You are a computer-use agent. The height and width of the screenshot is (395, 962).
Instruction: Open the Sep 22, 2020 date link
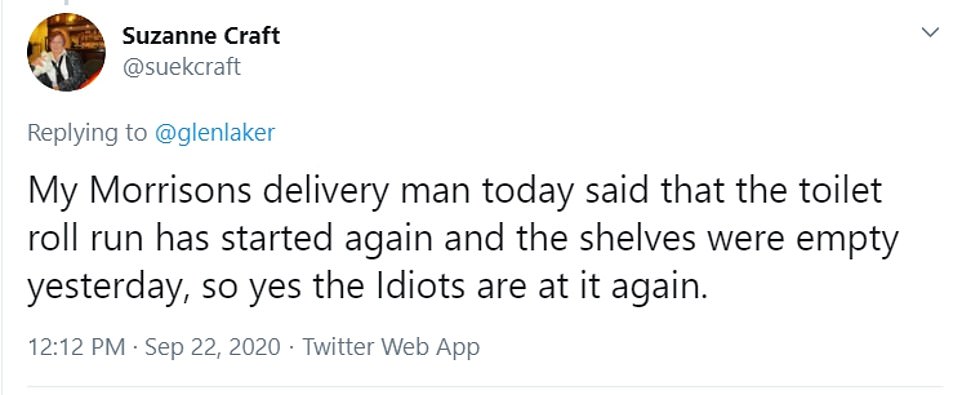coord(213,348)
